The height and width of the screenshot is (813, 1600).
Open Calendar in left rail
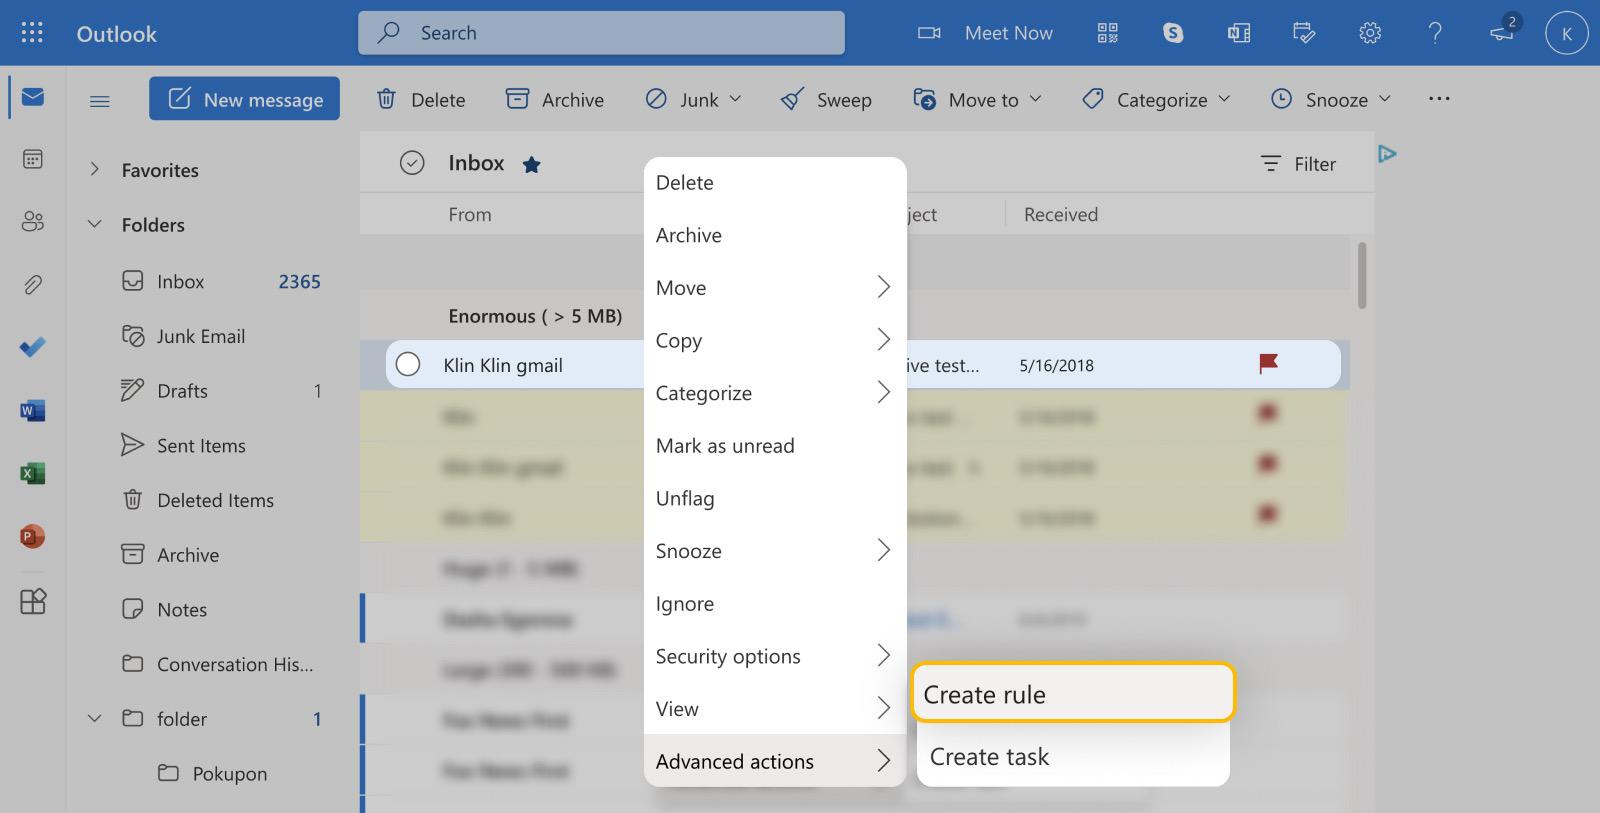point(32,159)
